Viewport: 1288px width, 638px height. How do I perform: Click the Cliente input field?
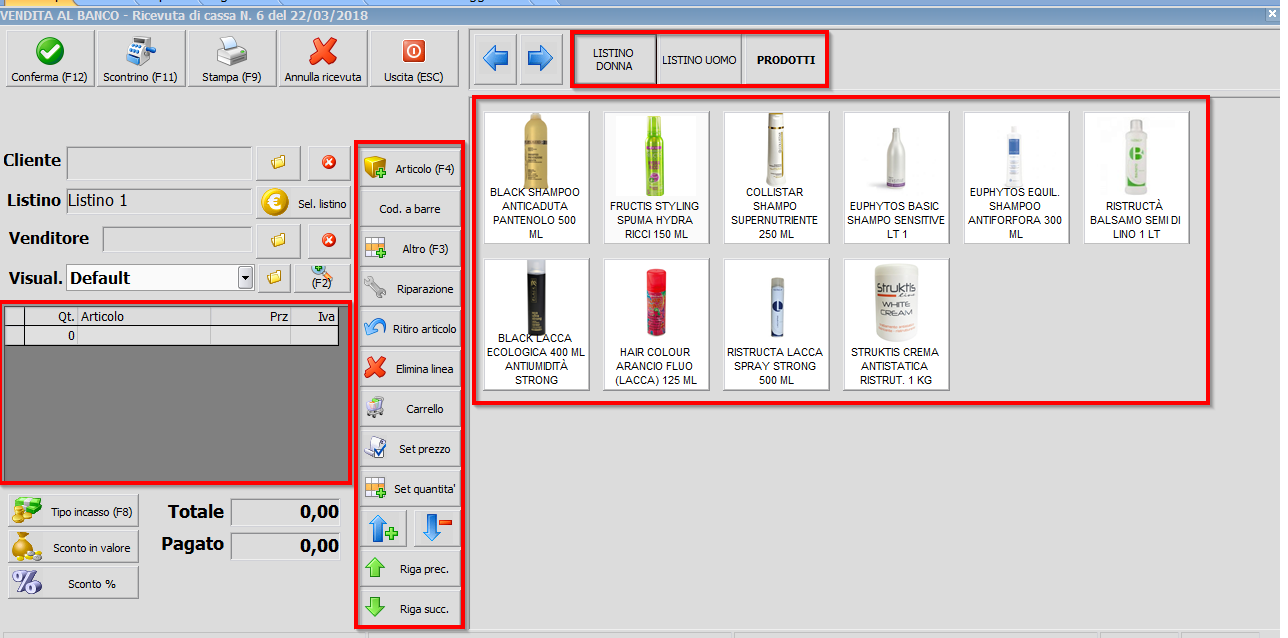pyautogui.click(x=159, y=162)
